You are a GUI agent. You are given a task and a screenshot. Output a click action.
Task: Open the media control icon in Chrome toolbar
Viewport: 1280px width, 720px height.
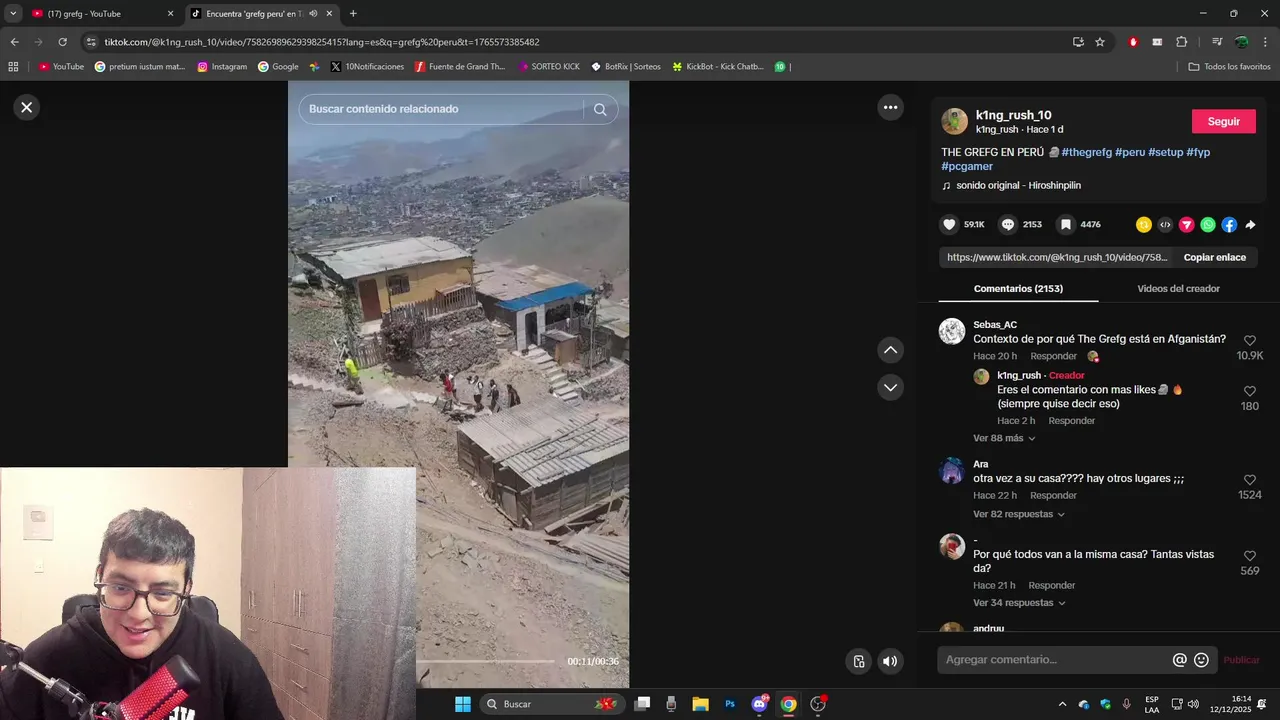(x=1216, y=42)
